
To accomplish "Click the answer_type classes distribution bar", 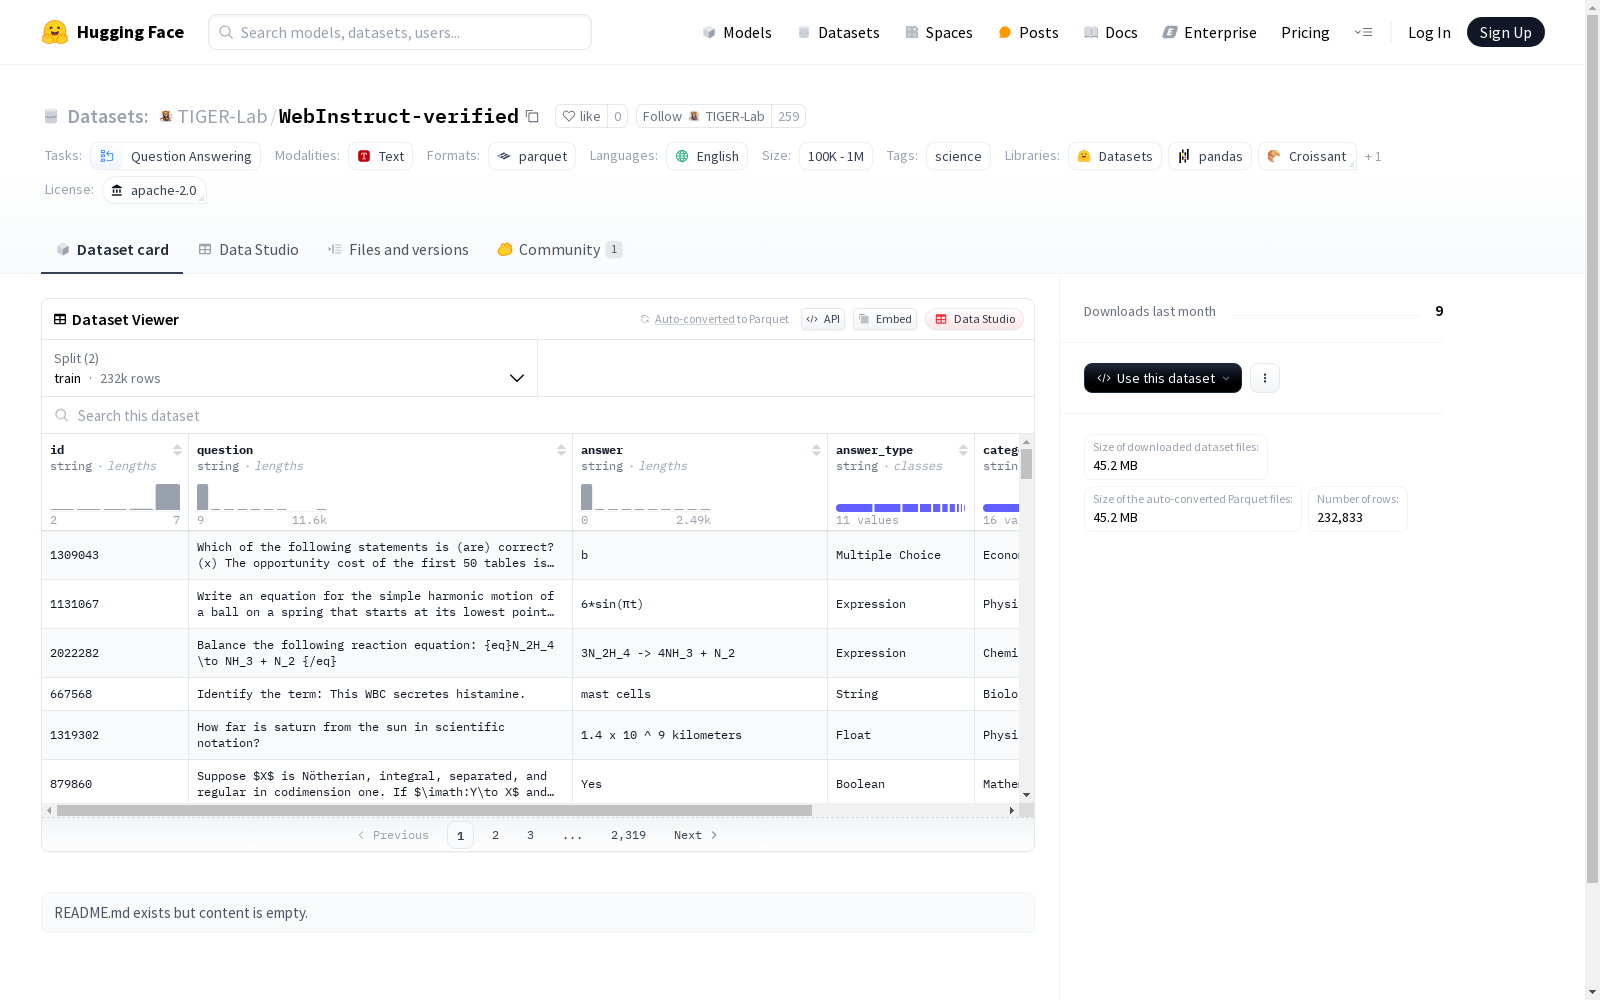I will (x=900, y=508).
